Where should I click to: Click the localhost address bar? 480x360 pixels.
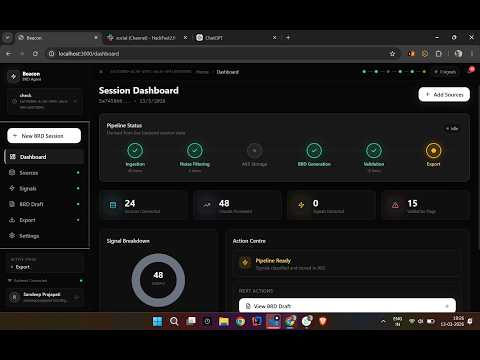coord(220,53)
